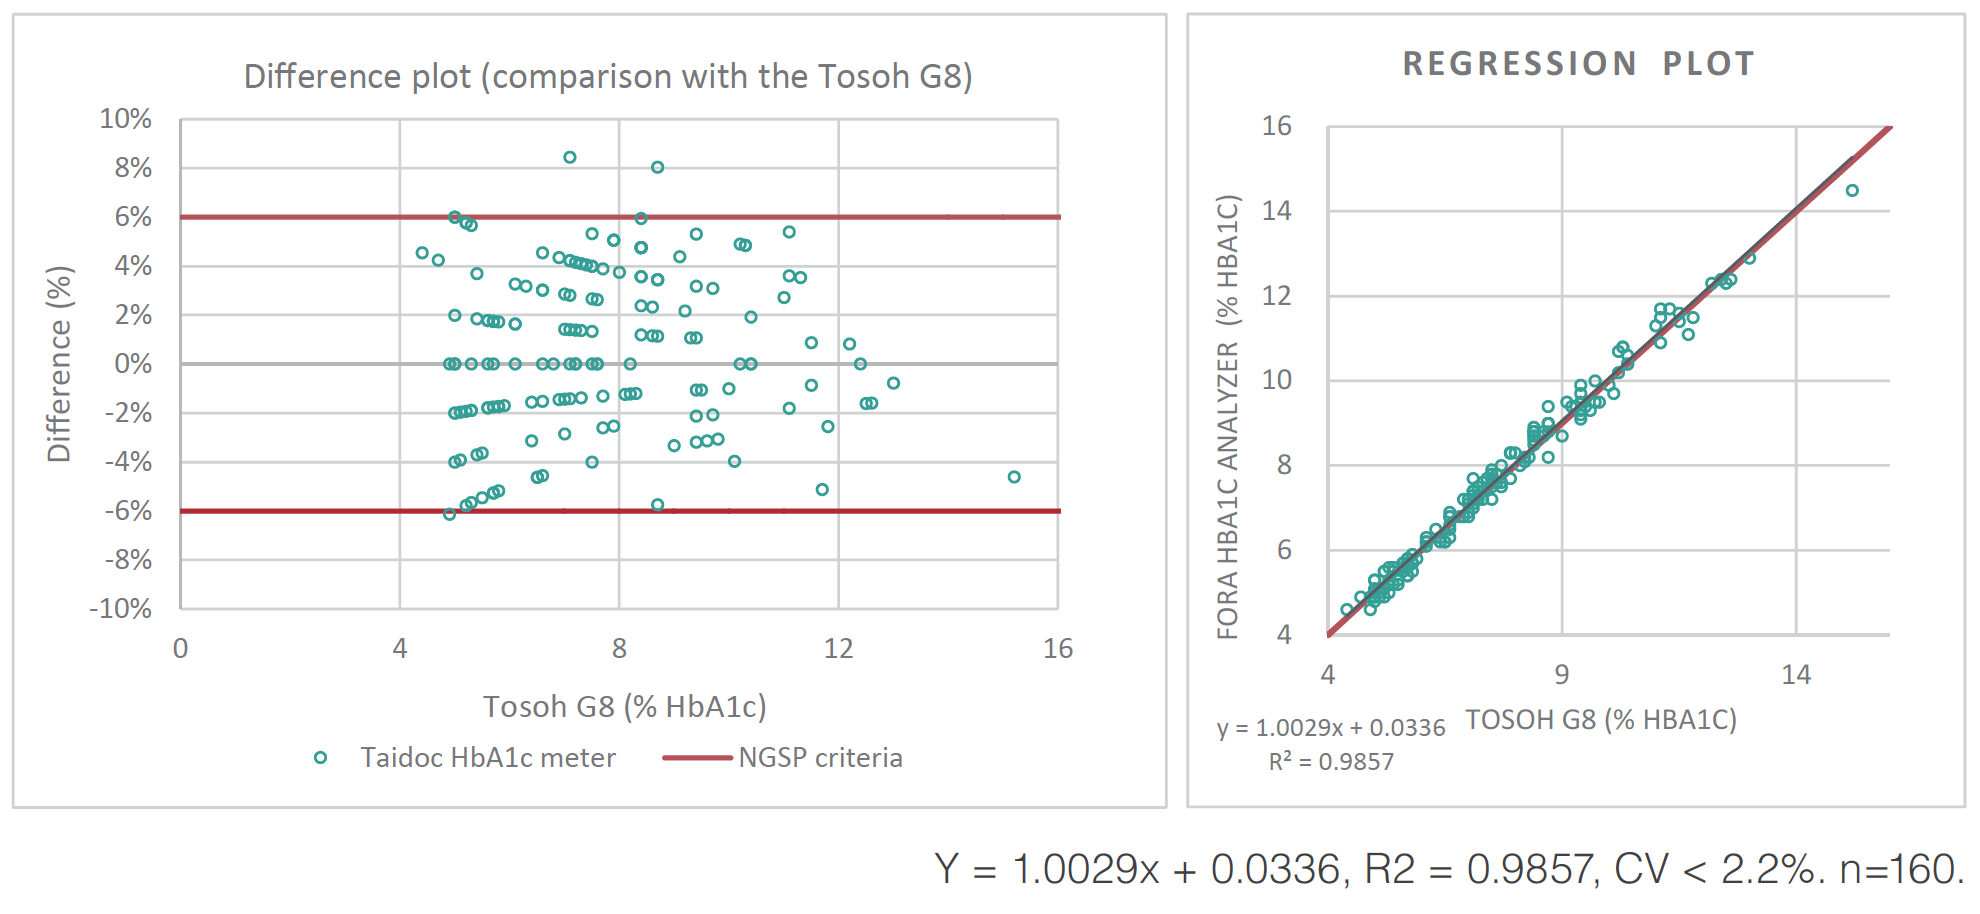This screenshot has height=914, width=1980.
Task: Click the highest data point above 8% difference
Action: pos(570,157)
